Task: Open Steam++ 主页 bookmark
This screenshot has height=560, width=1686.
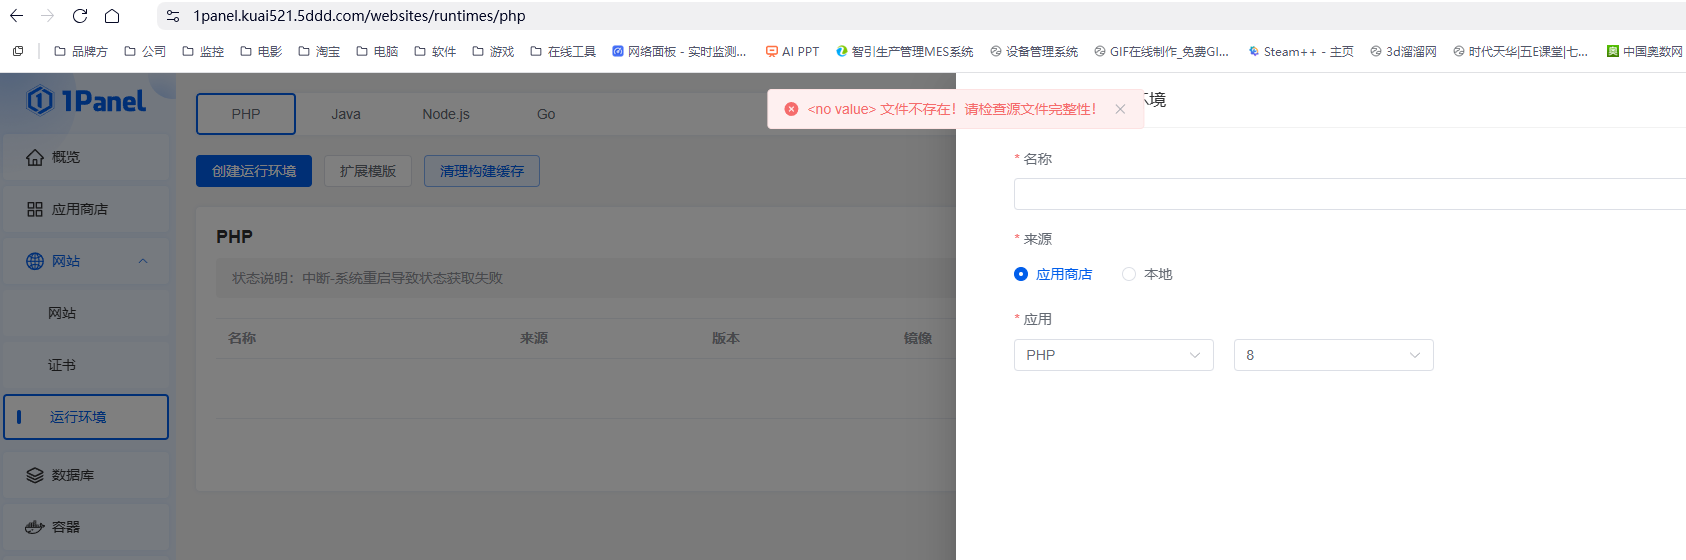Action: pyautogui.click(x=1300, y=51)
